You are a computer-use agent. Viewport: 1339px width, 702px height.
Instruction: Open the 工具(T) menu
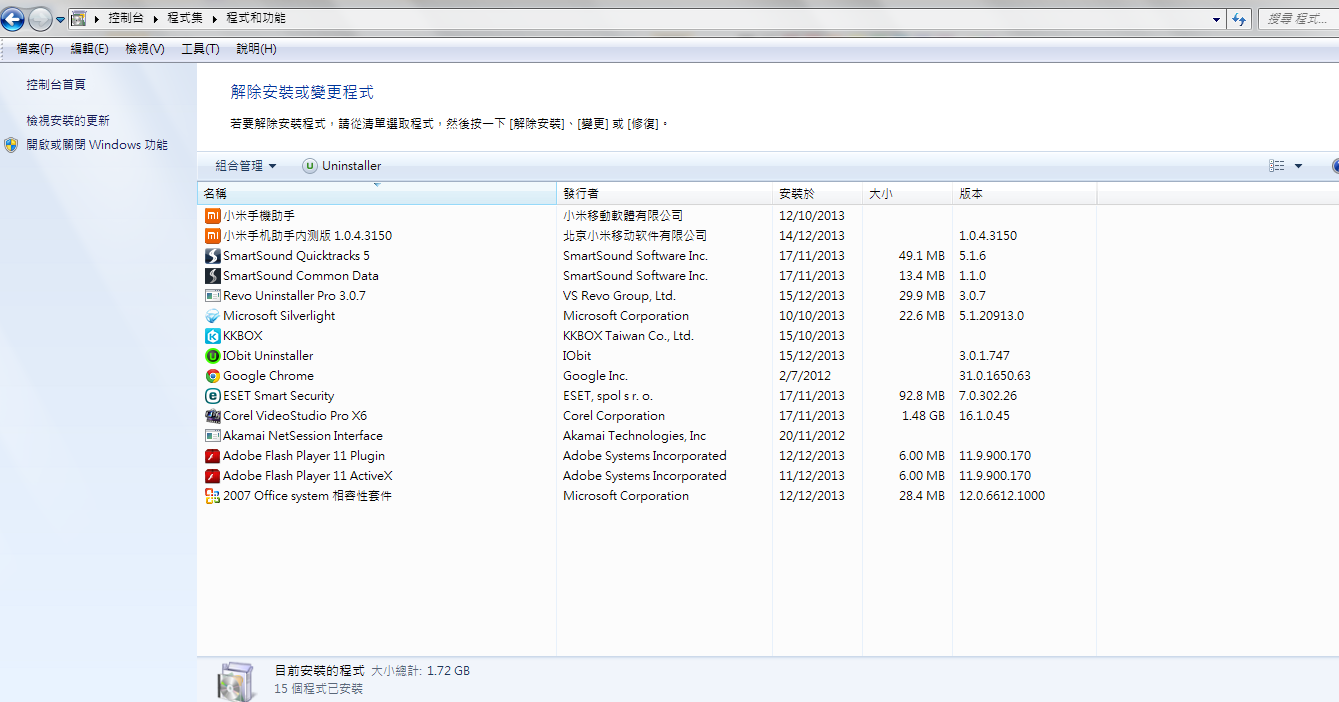tap(200, 49)
